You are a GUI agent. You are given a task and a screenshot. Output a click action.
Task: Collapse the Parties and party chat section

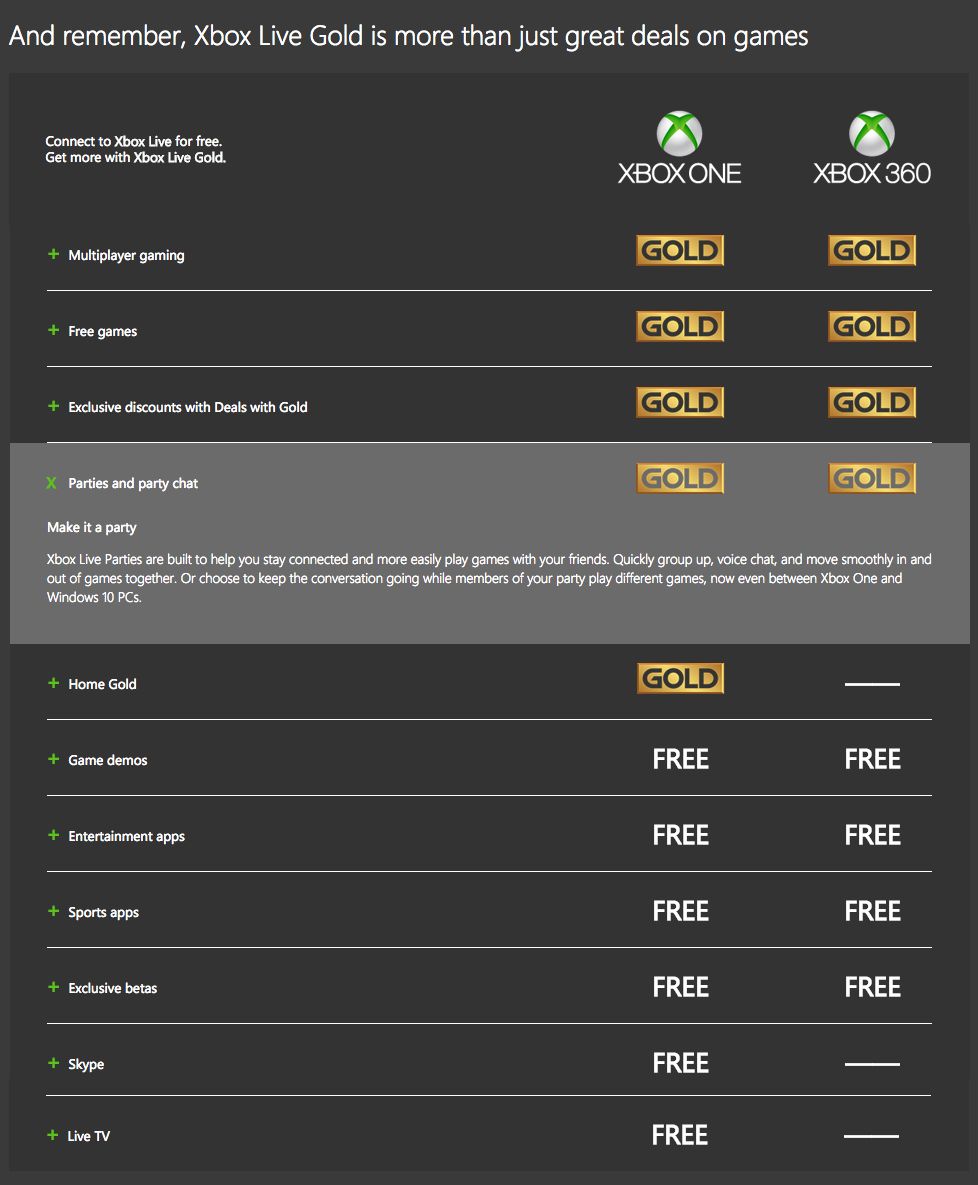(x=52, y=484)
